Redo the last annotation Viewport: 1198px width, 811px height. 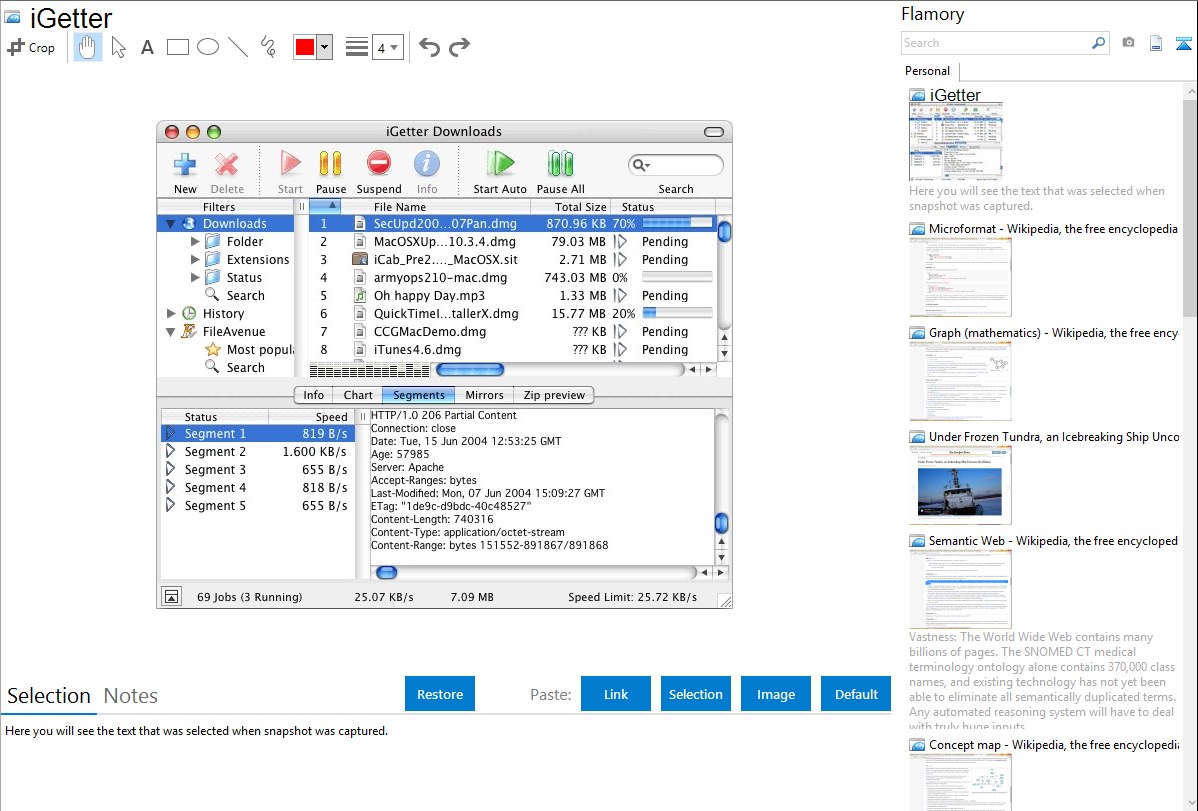[x=459, y=47]
